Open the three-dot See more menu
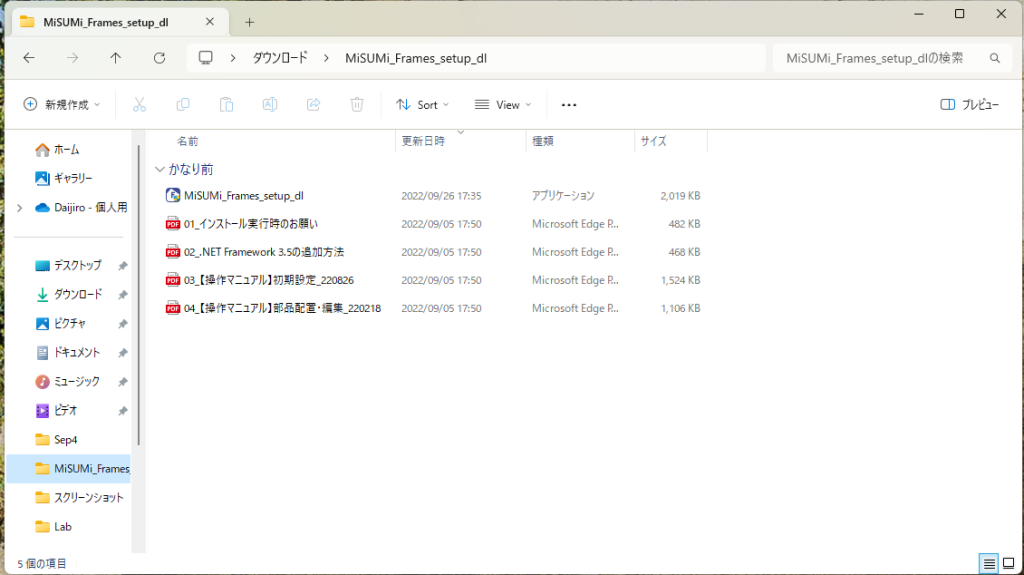Screen dimensions: 1024x575 pyautogui.click(x=569, y=104)
